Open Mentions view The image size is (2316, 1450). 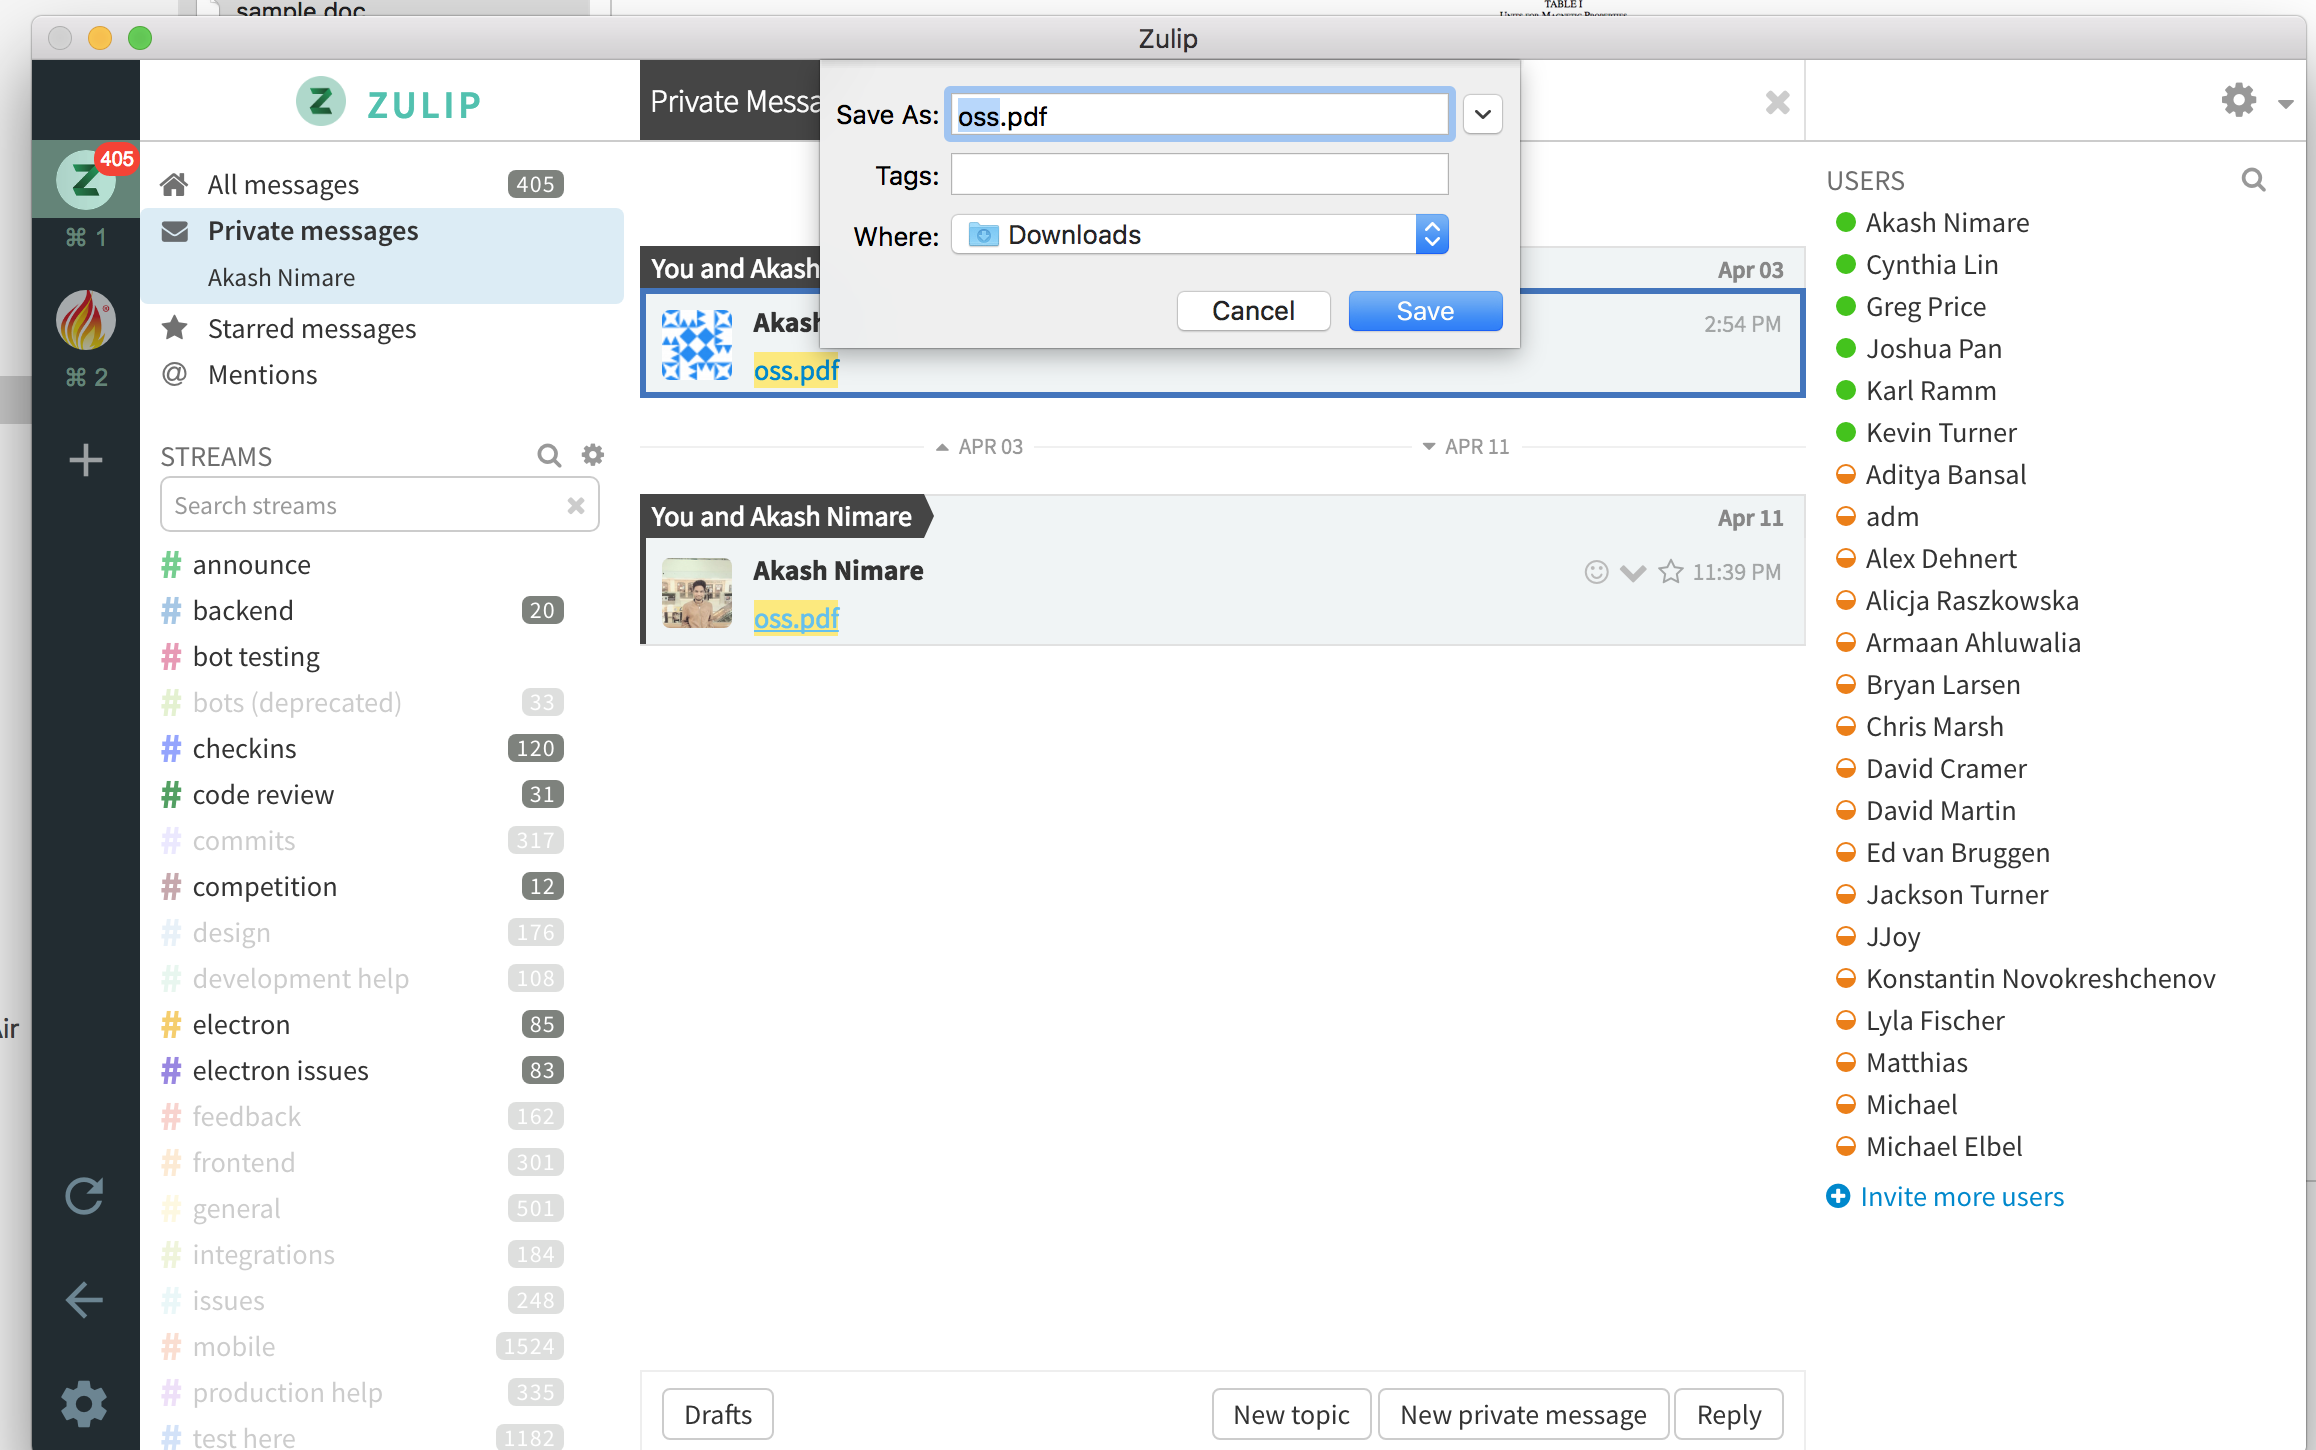click(x=262, y=375)
